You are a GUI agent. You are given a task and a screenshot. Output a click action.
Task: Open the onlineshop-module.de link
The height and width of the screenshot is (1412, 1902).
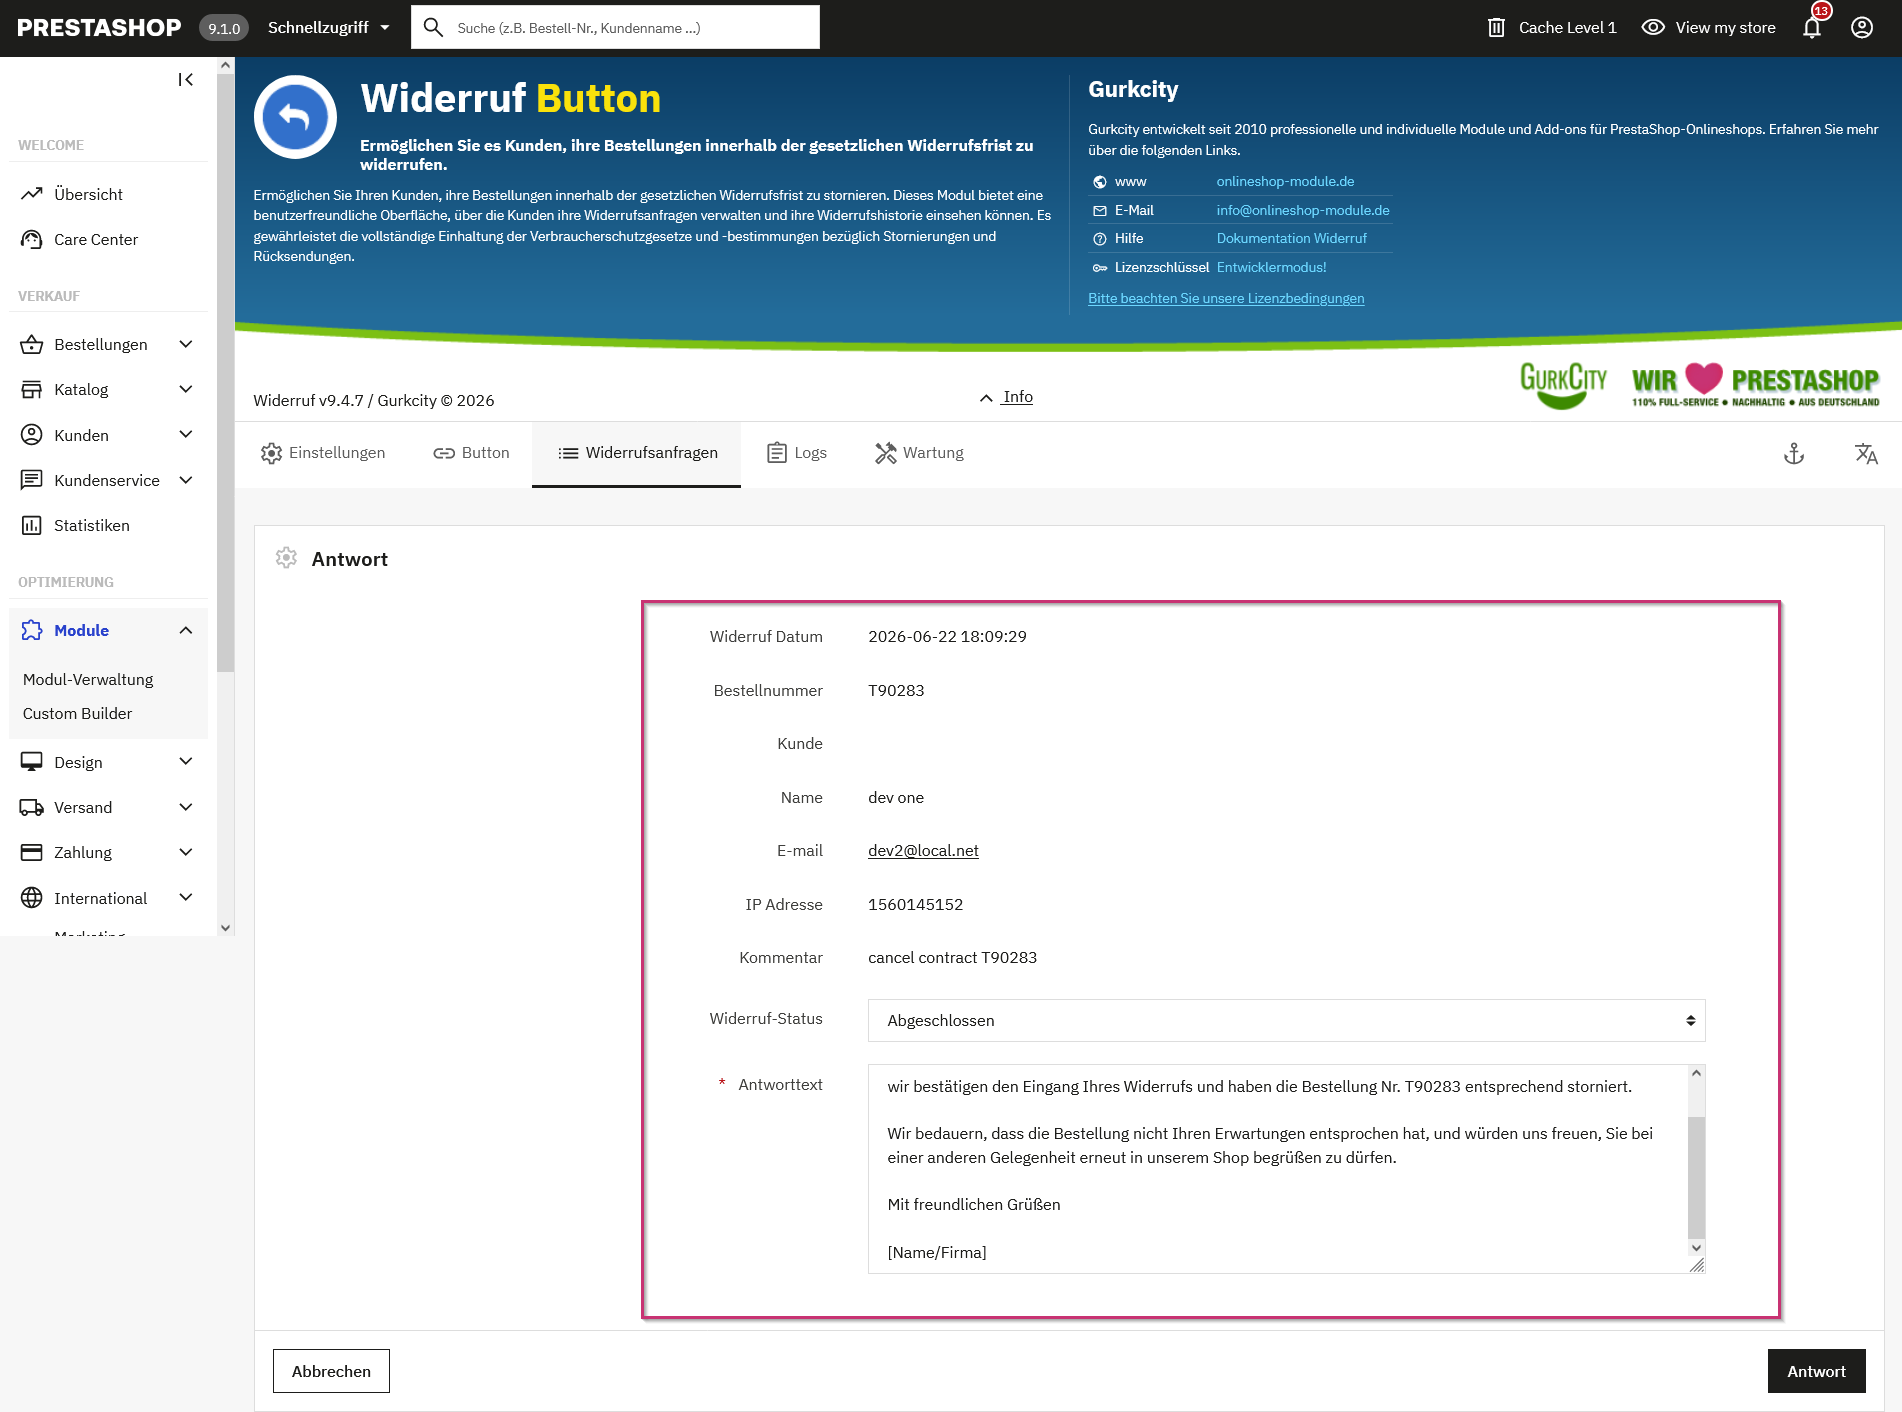(x=1285, y=181)
